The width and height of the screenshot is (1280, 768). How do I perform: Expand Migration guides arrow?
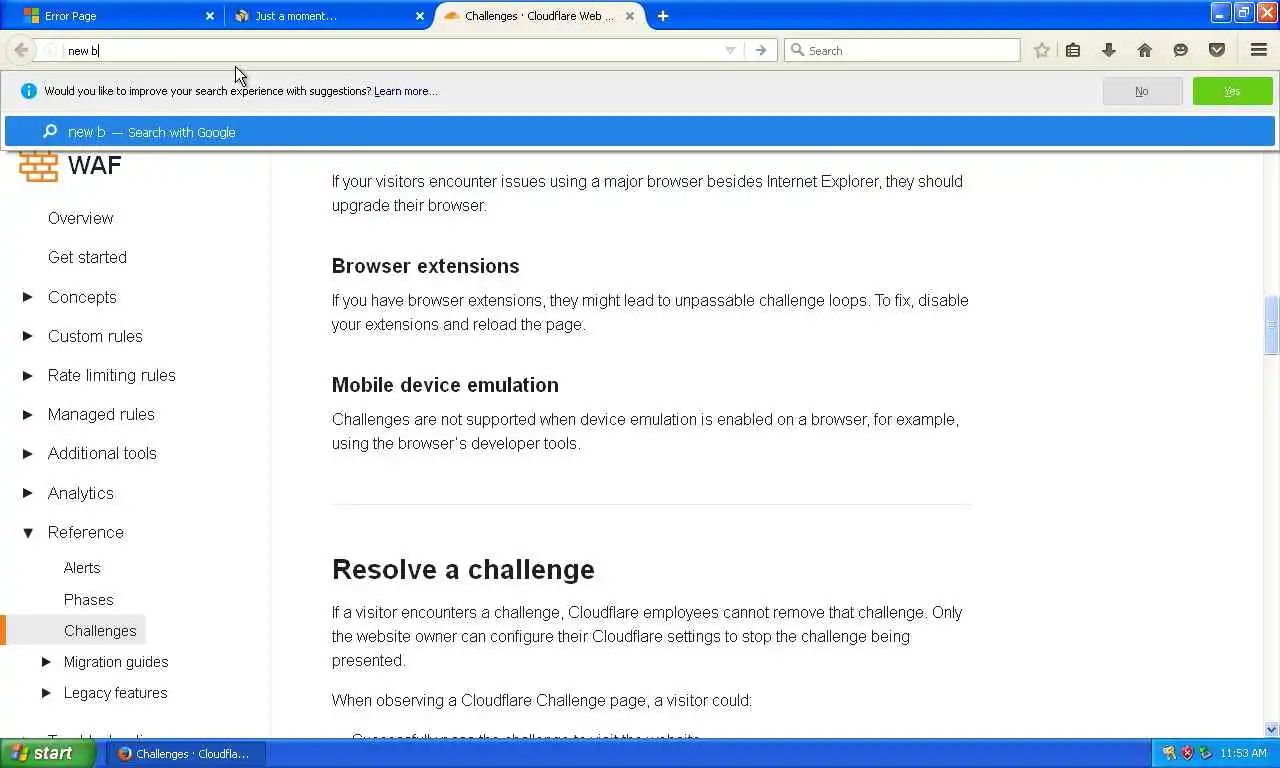tap(46, 662)
